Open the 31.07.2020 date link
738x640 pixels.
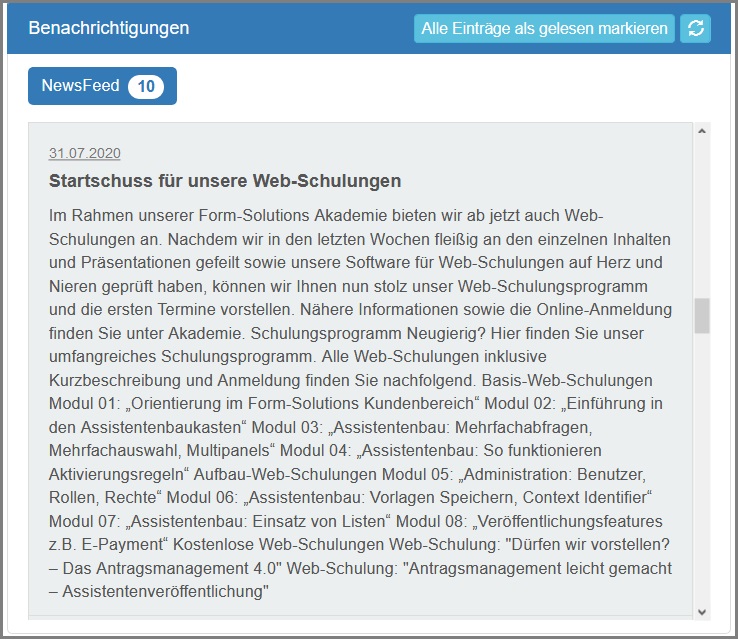(x=85, y=153)
